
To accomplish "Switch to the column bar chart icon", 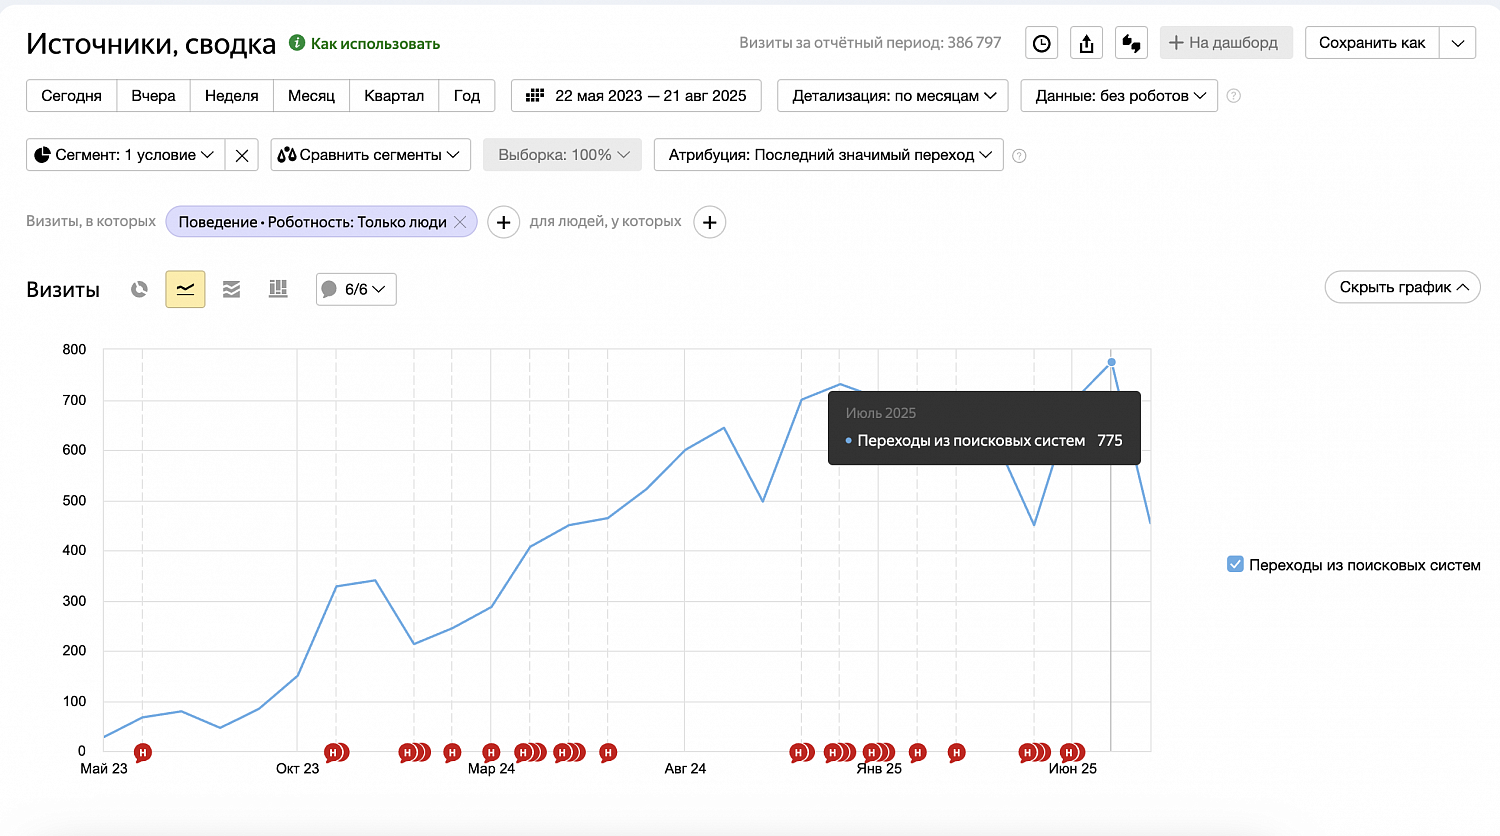I will click(278, 289).
